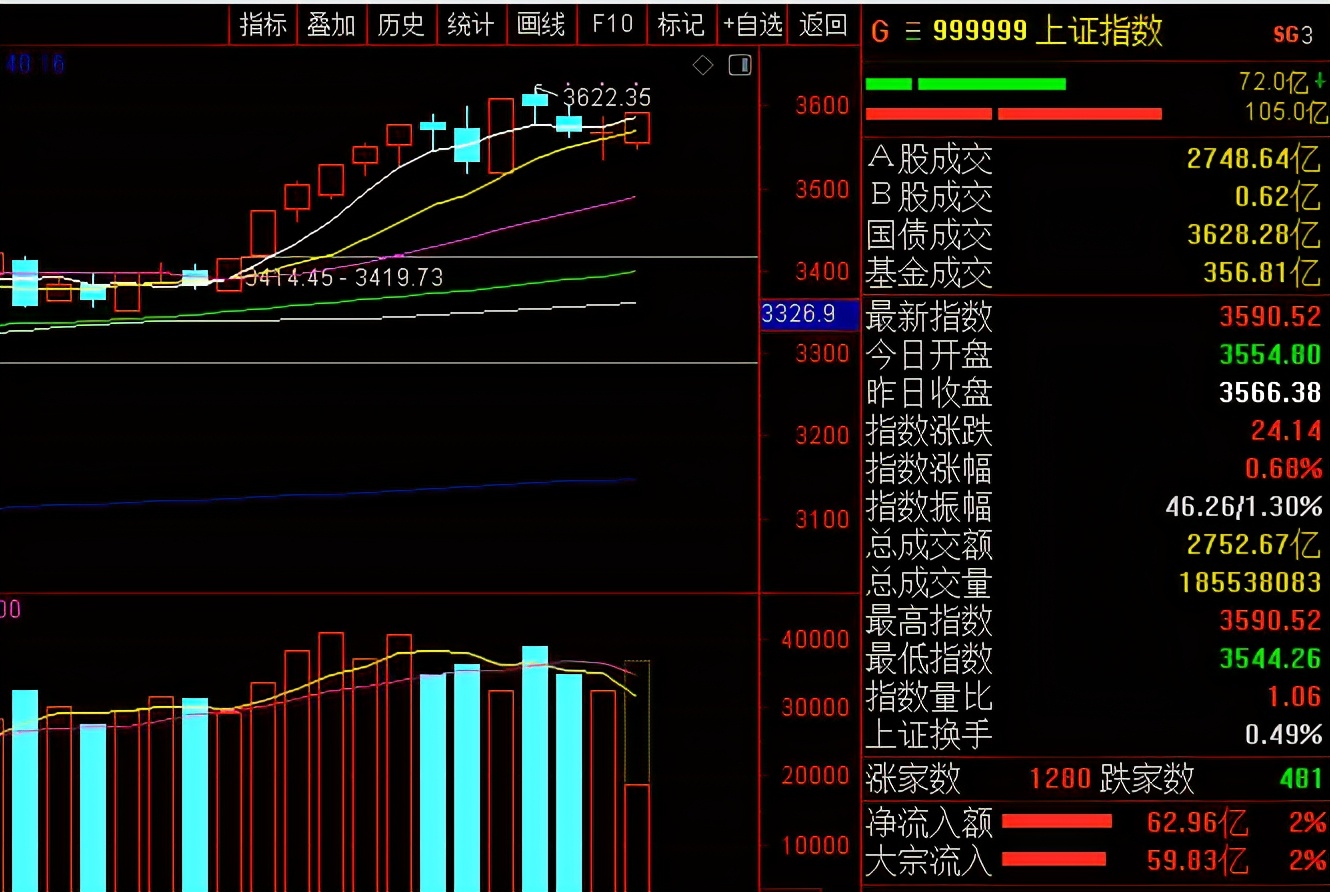This screenshot has height=892, width=1330.
Task: Click the 返回 back button
Action: pyautogui.click(x=823, y=24)
